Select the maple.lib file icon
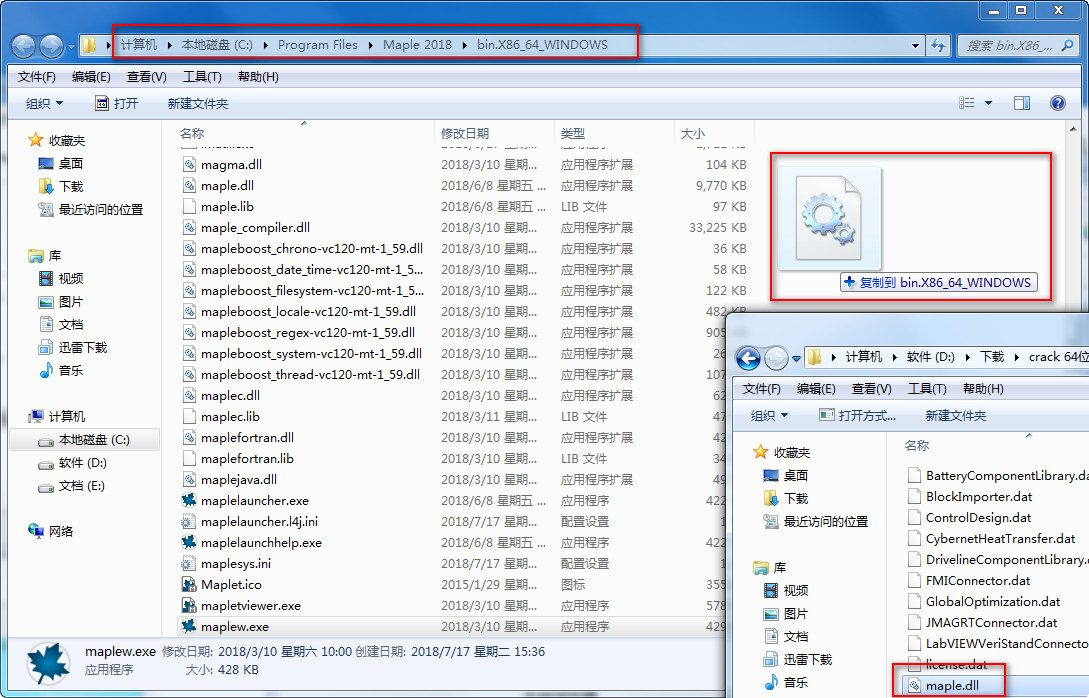Screen dimensions: 1089x698 pyautogui.click(x=189, y=206)
